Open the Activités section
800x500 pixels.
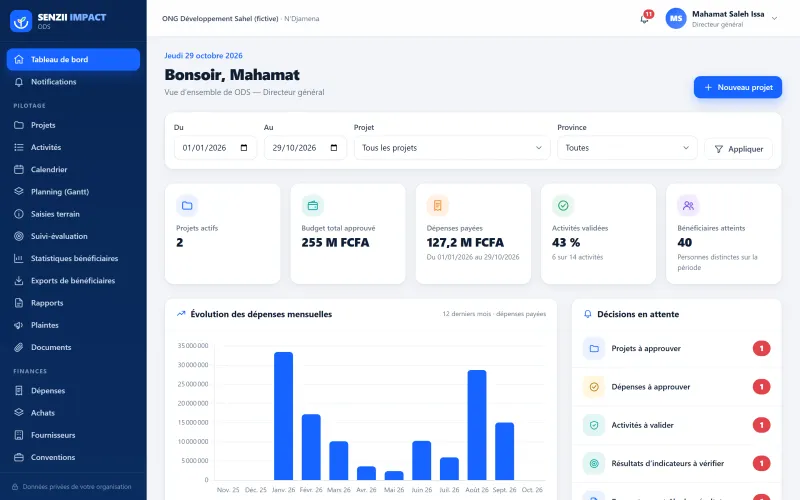[73, 147]
